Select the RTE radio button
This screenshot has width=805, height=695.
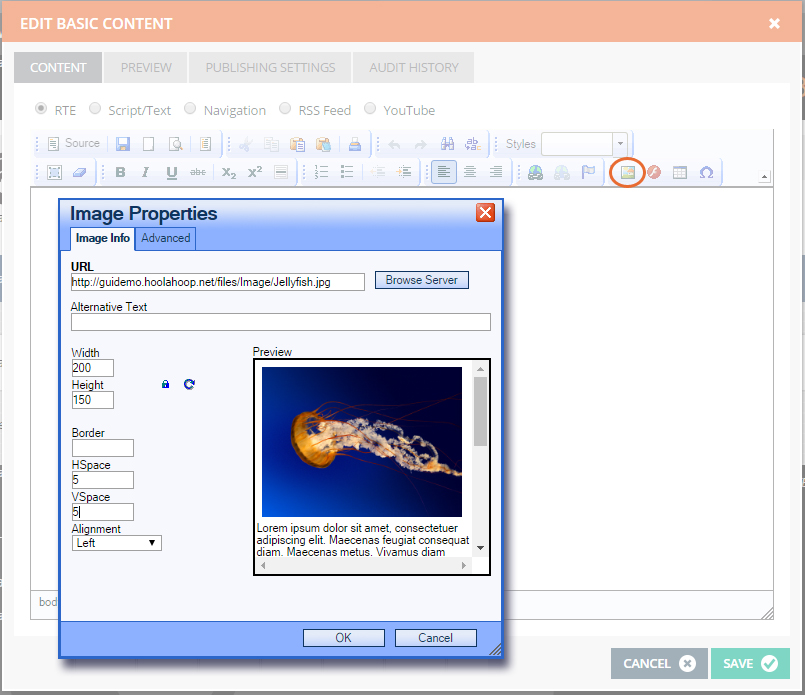pos(41,109)
